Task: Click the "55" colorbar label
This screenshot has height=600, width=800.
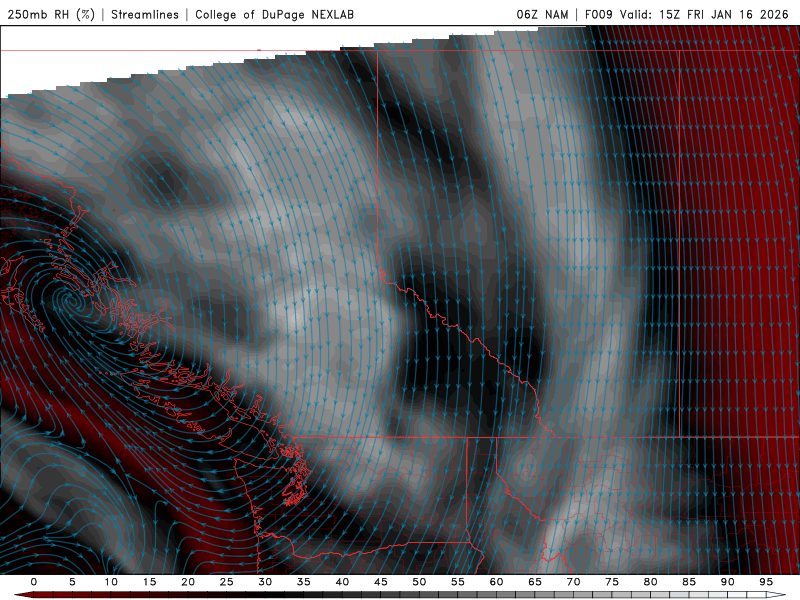Action: (458, 582)
